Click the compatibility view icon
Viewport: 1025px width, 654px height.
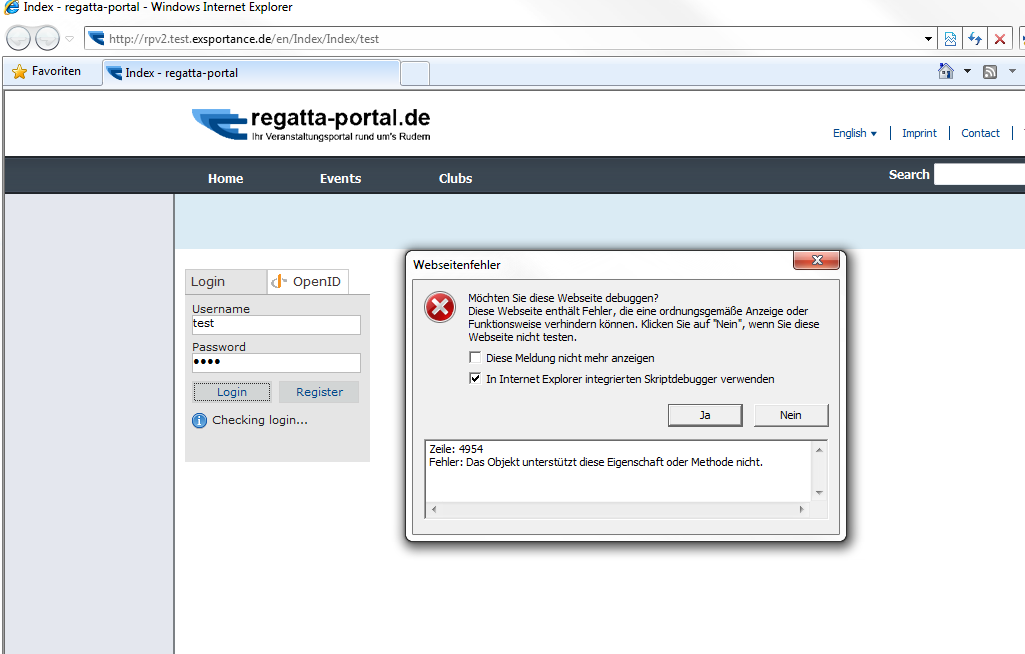[x=950, y=39]
